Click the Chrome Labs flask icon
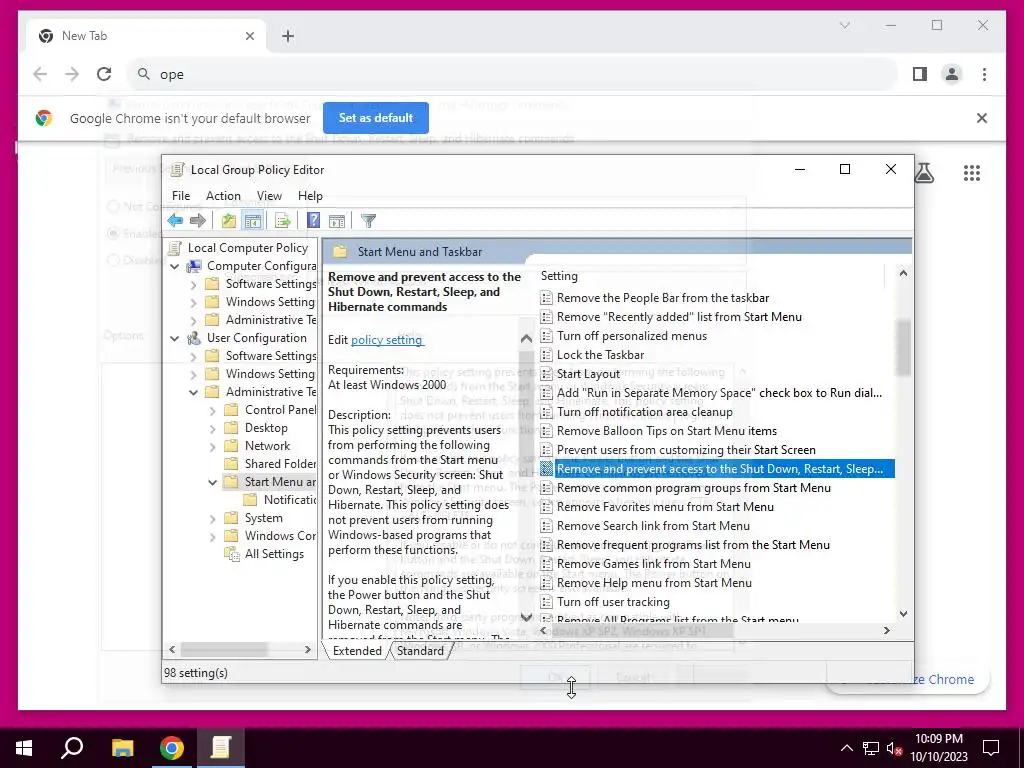This screenshot has height=768, width=1024. (924, 173)
